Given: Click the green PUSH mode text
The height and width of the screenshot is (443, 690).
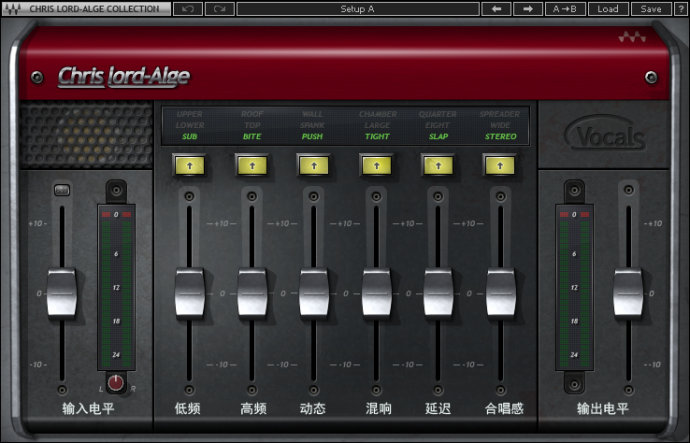Looking at the screenshot, I should coord(312,136).
